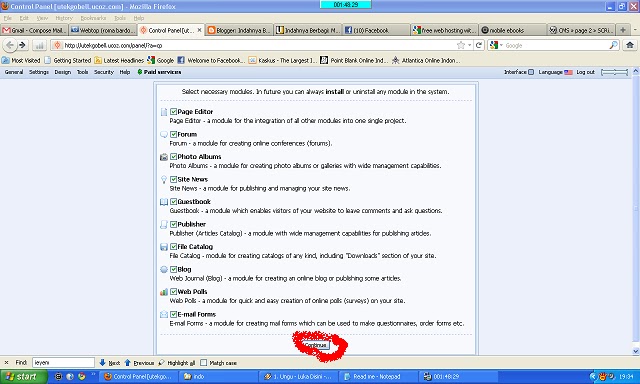Click in the Find text field
The image size is (640, 384).
point(63,362)
